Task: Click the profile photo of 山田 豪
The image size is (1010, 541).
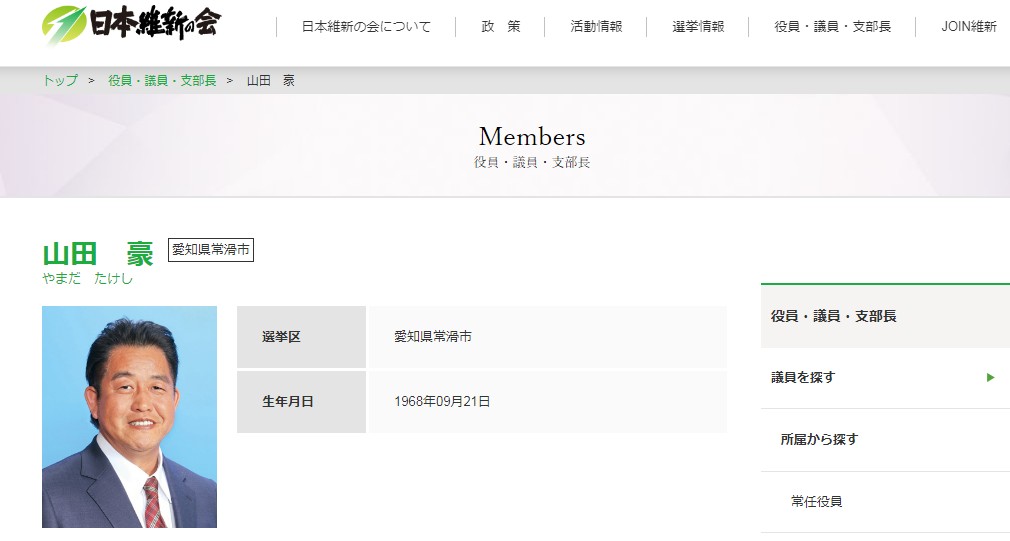Action: [129, 417]
